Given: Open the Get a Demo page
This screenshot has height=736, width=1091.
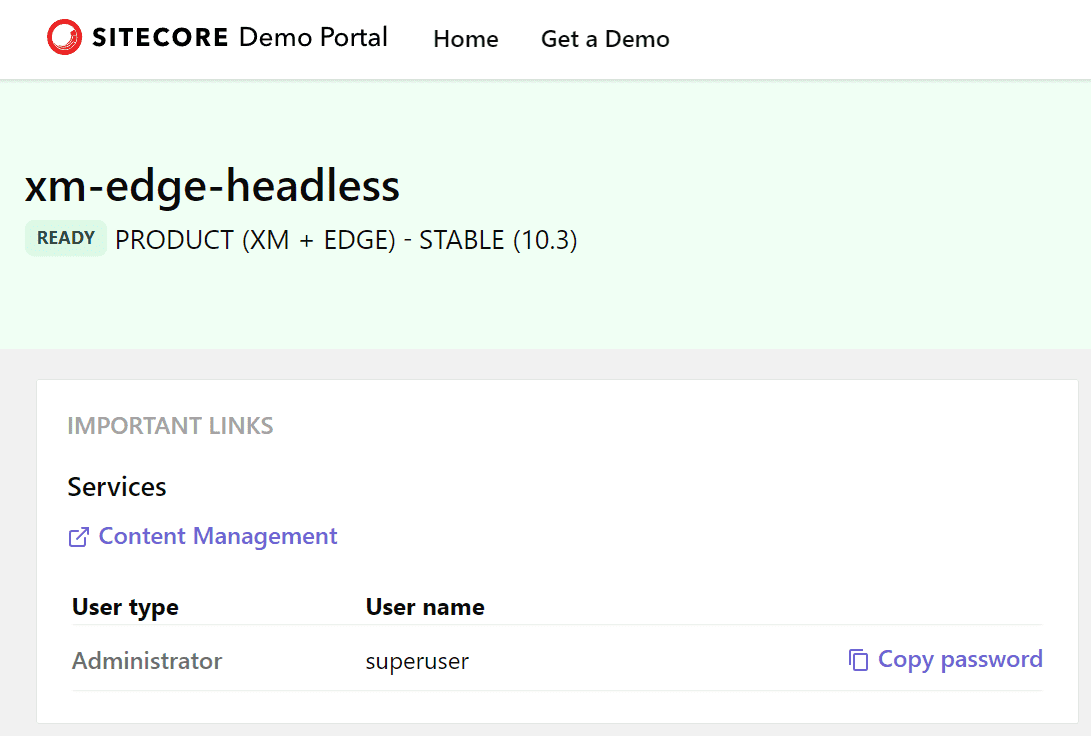Looking at the screenshot, I should coord(605,39).
